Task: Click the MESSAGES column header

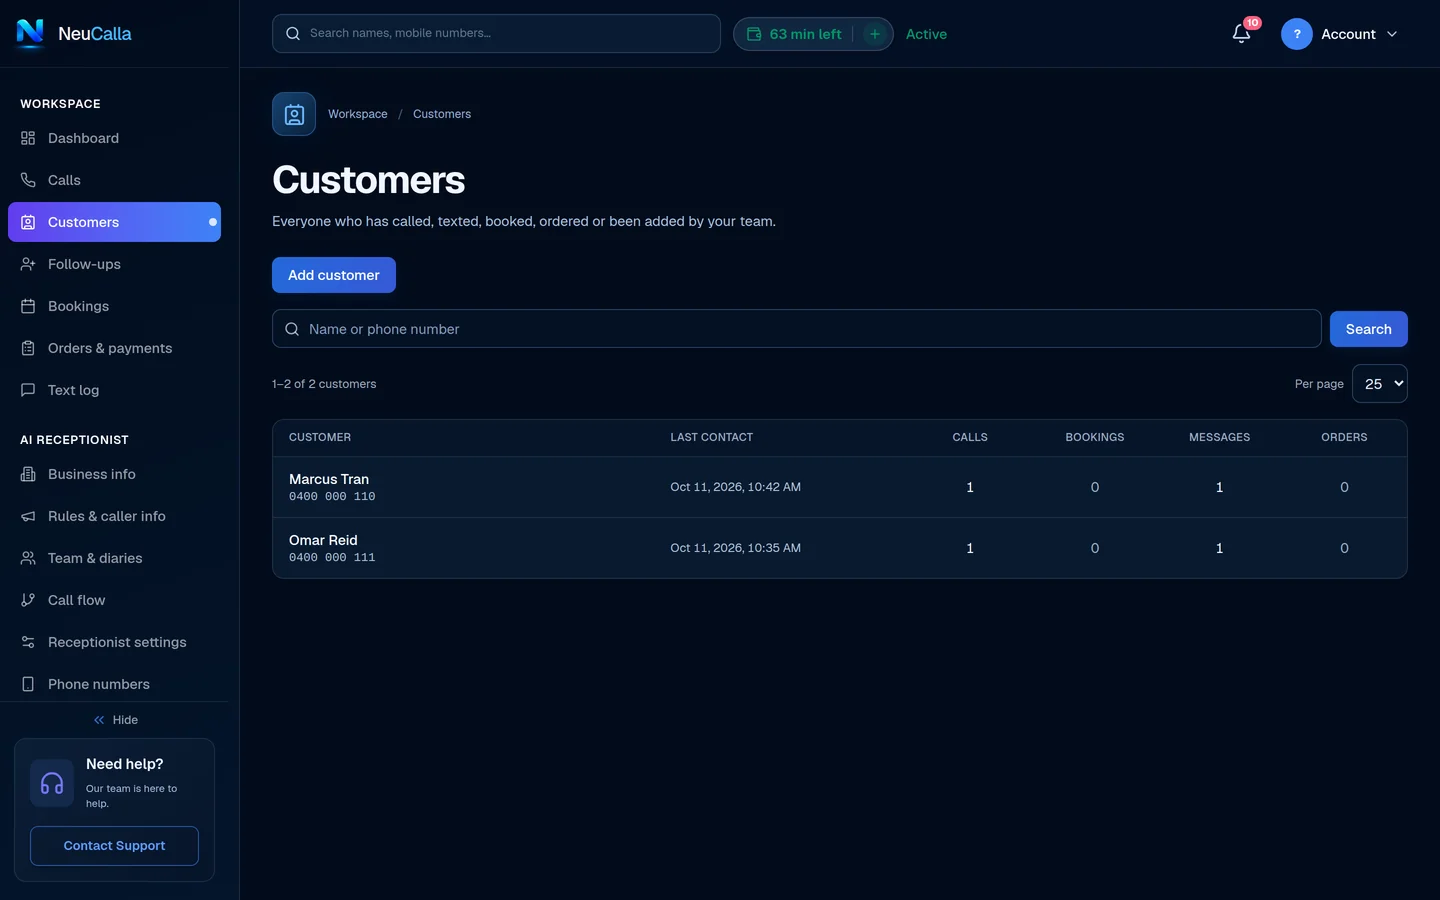Action: click(x=1219, y=437)
